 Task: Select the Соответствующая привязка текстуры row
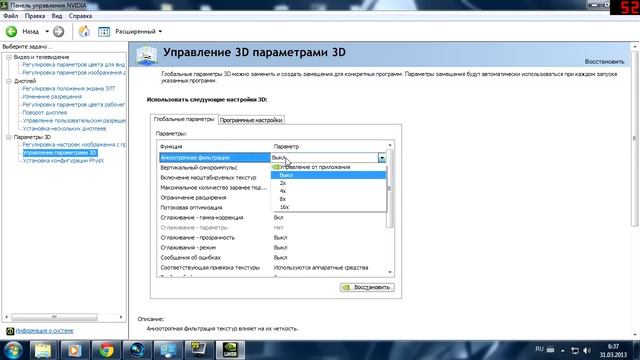pyautogui.click(x=271, y=268)
